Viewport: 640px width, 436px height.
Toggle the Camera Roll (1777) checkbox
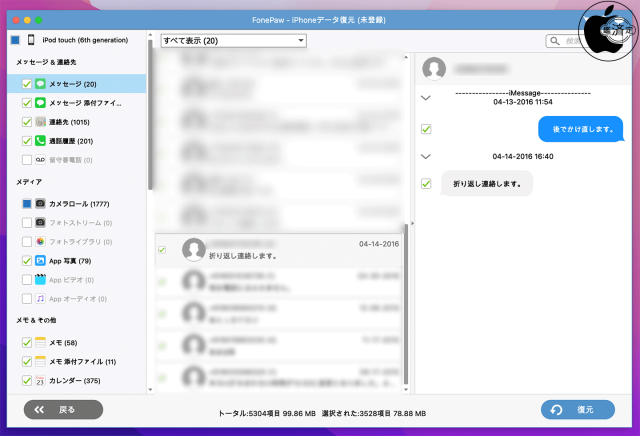(x=27, y=203)
